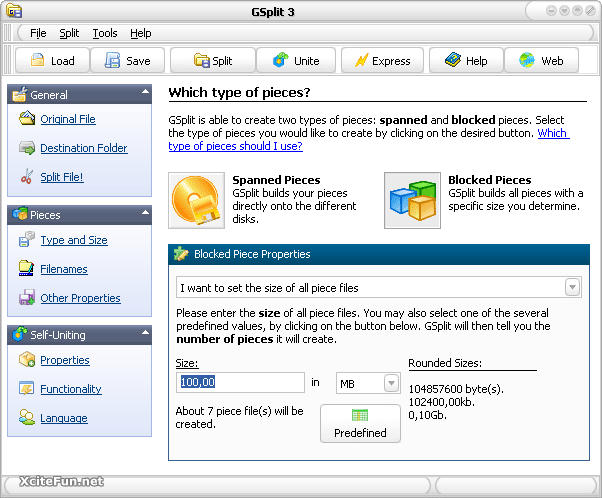Click the Functionality icon
This screenshot has width=602, height=498.
click(x=27, y=389)
